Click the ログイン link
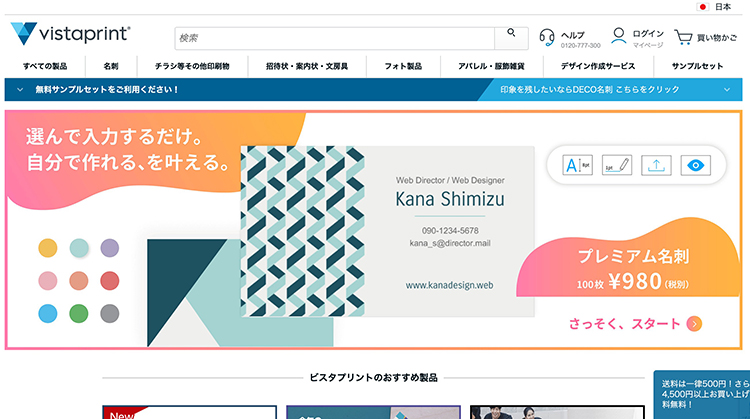The height and width of the screenshot is (419, 750). click(x=648, y=33)
